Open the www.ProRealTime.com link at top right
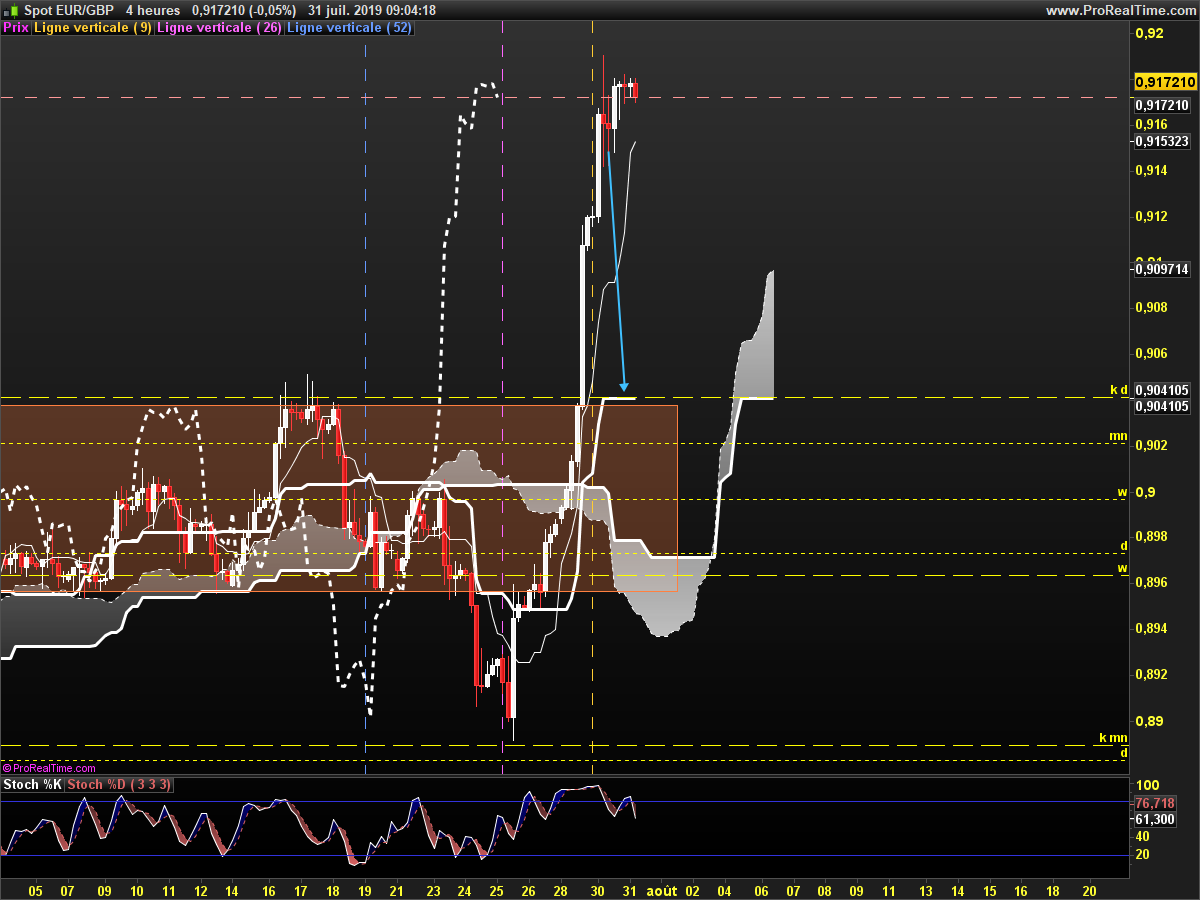 1119,10
